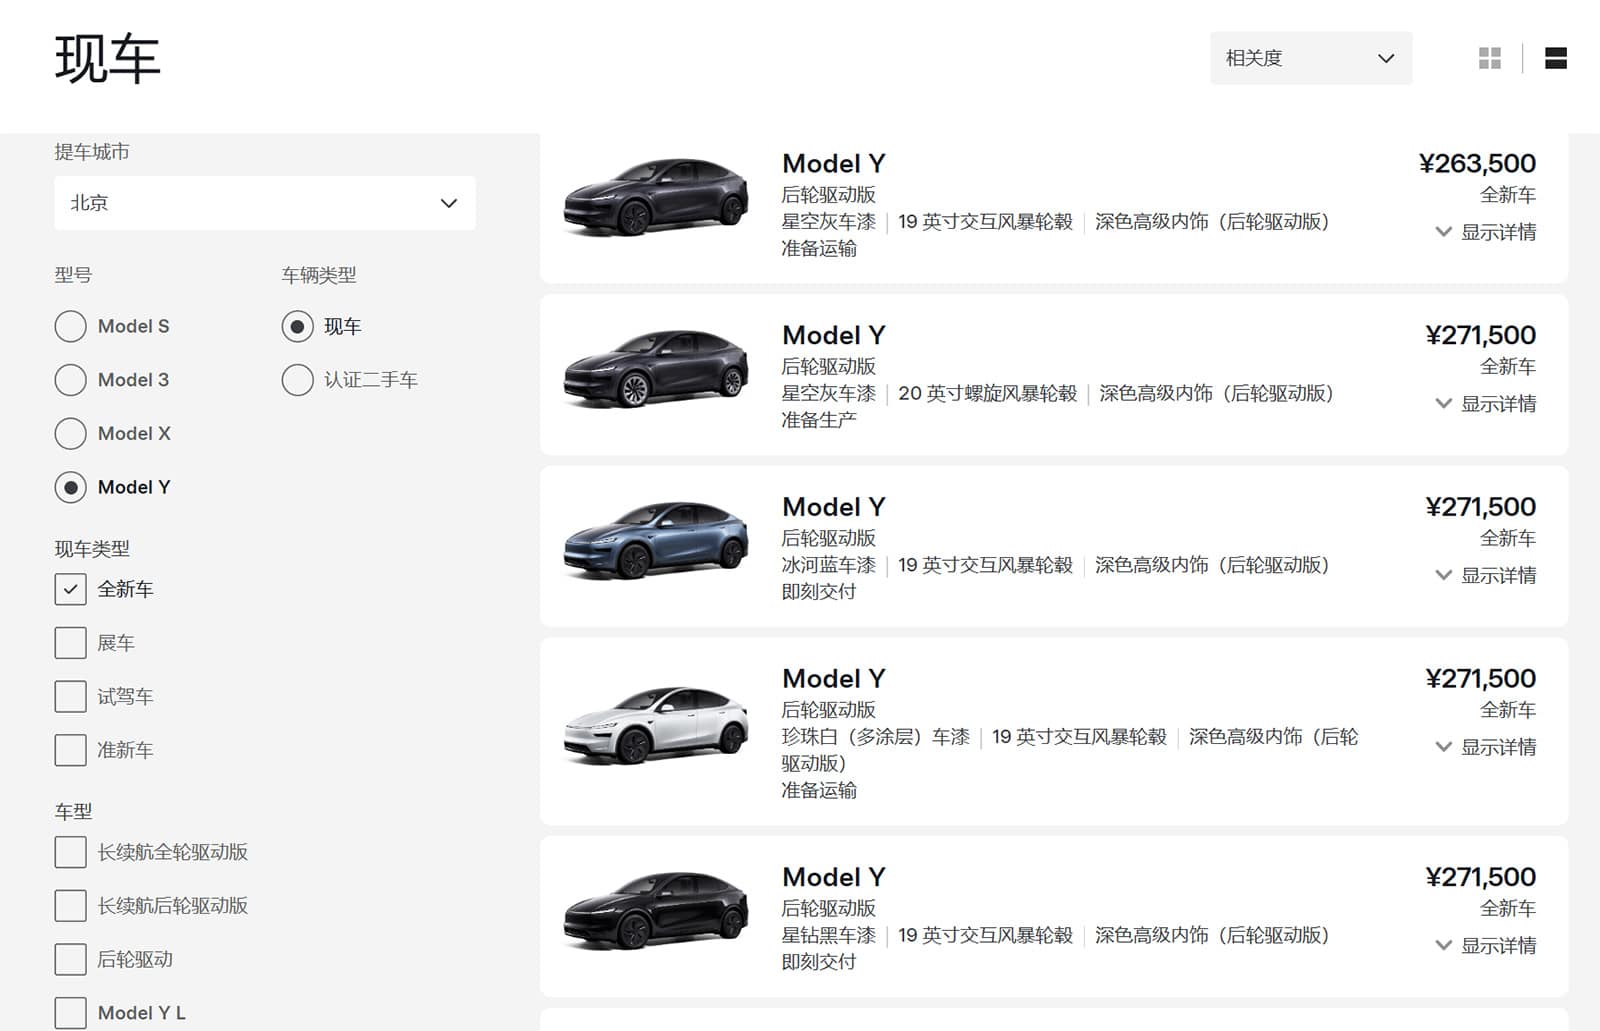
Task: Check the 长续航后轮驱动版 filter
Action: pyautogui.click(x=69, y=906)
